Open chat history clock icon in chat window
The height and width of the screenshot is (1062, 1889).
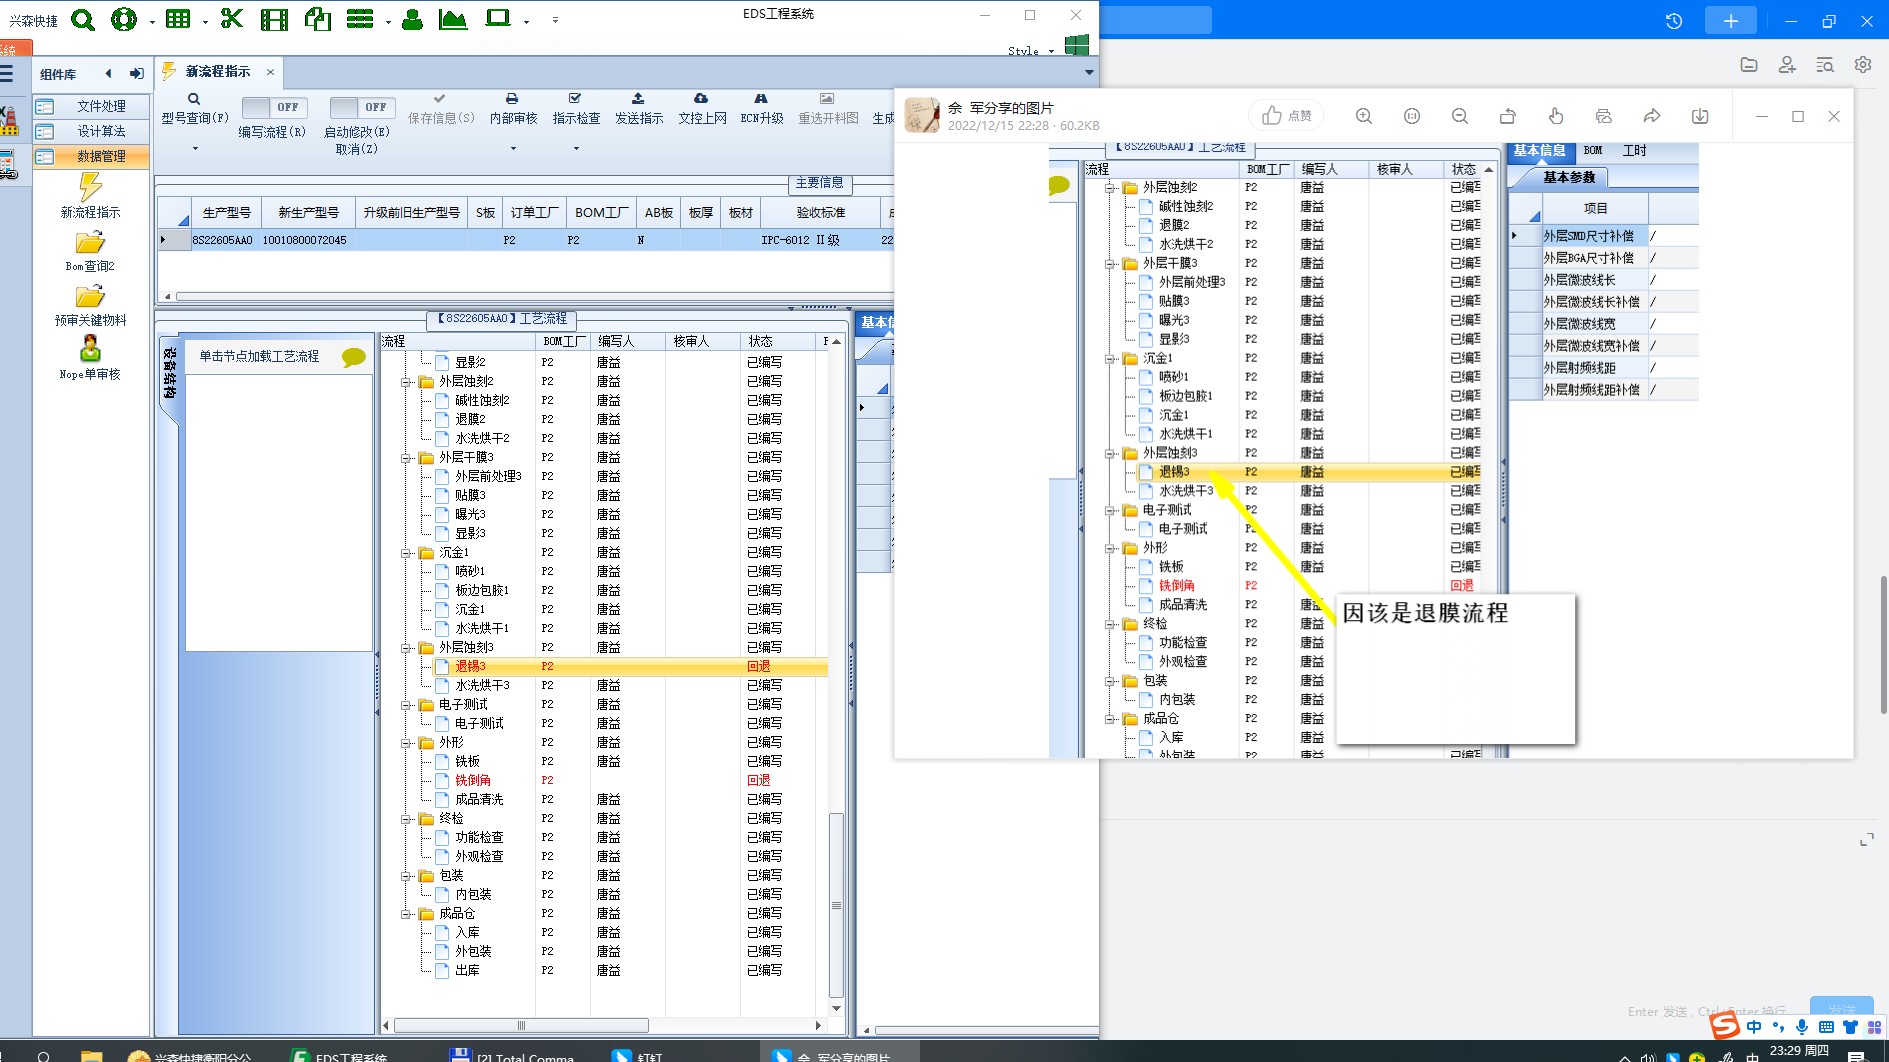pos(1674,21)
